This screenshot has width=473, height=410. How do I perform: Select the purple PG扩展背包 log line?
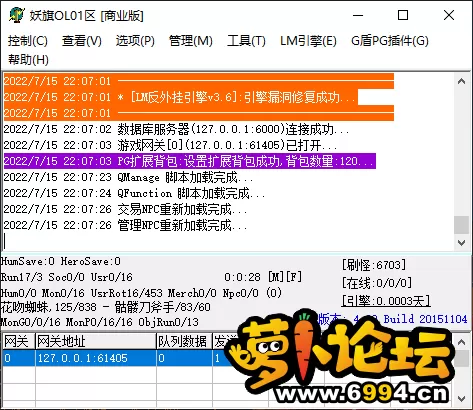(x=190, y=161)
